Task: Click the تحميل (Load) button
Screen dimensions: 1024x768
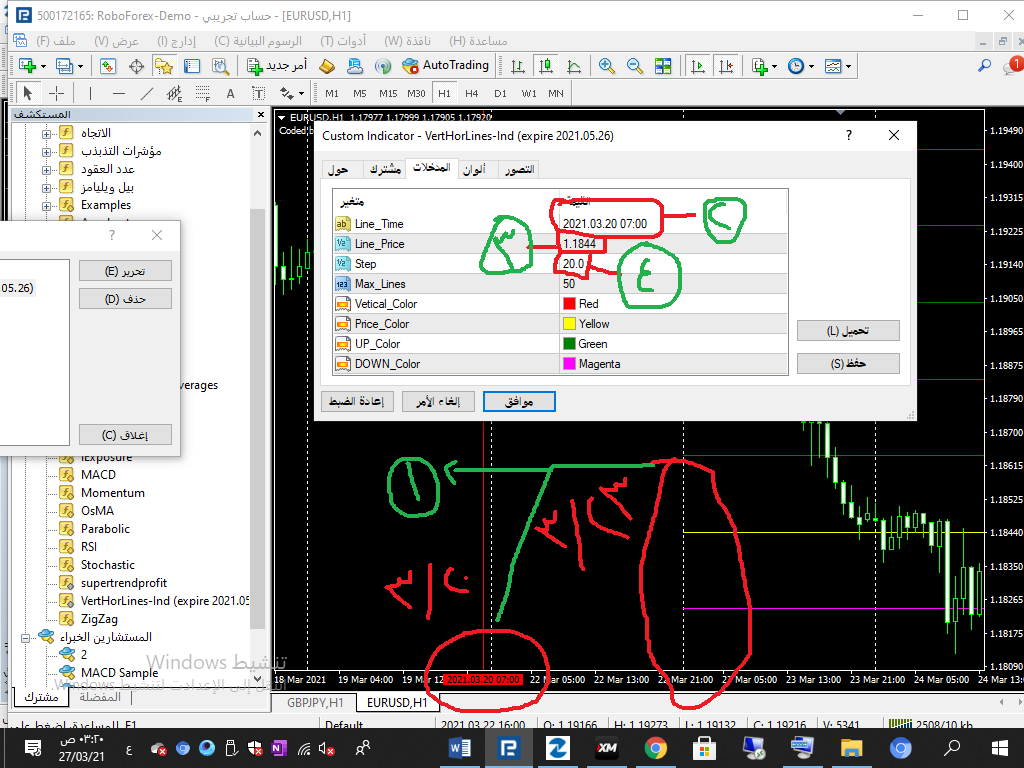Action: tap(848, 331)
